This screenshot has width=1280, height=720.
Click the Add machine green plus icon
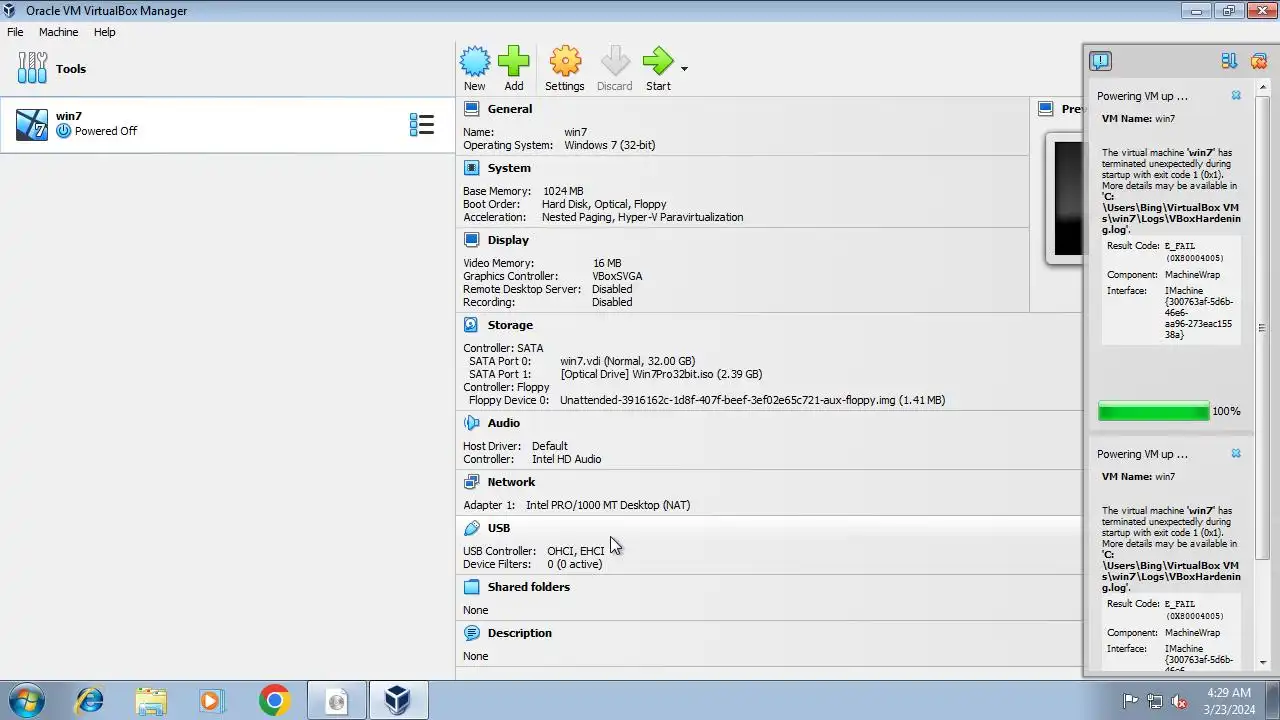tap(513, 62)
